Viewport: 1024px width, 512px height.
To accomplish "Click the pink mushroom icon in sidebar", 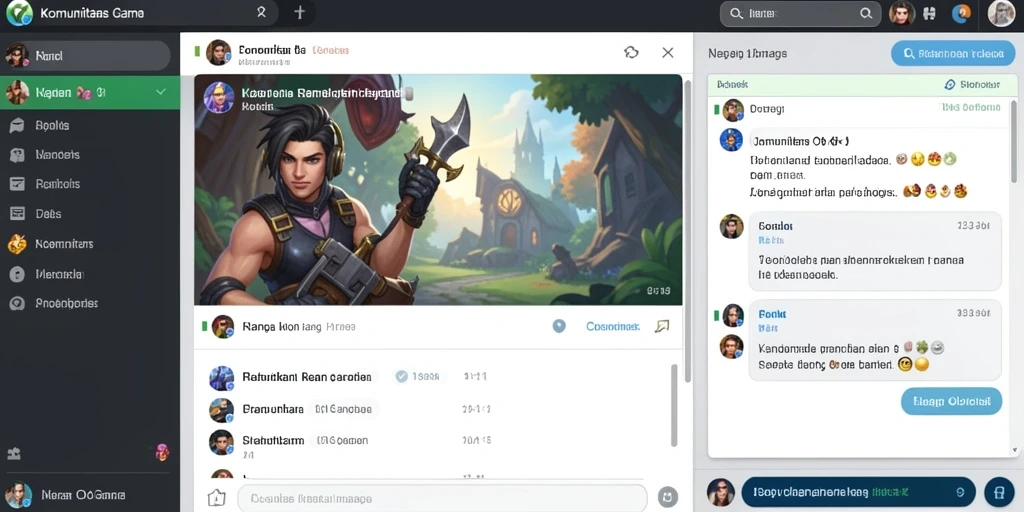I will coord(163,451).
